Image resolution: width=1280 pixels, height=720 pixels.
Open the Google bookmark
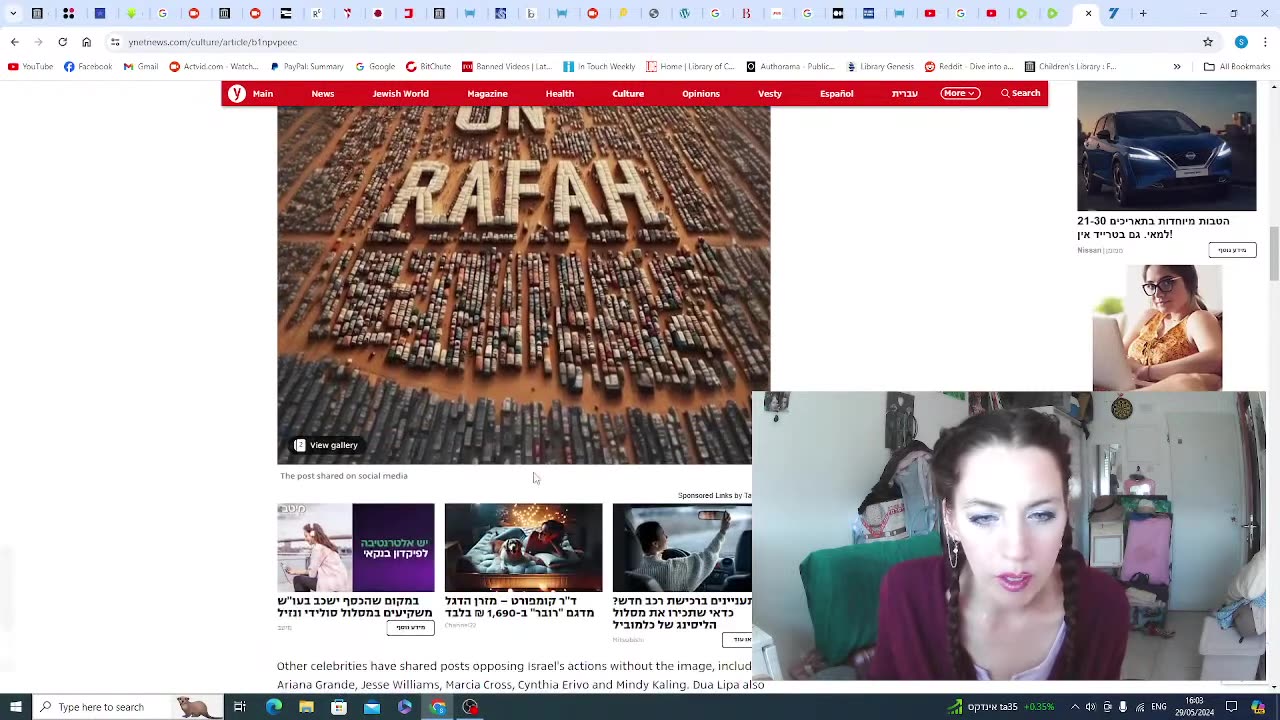click(375, 67)
